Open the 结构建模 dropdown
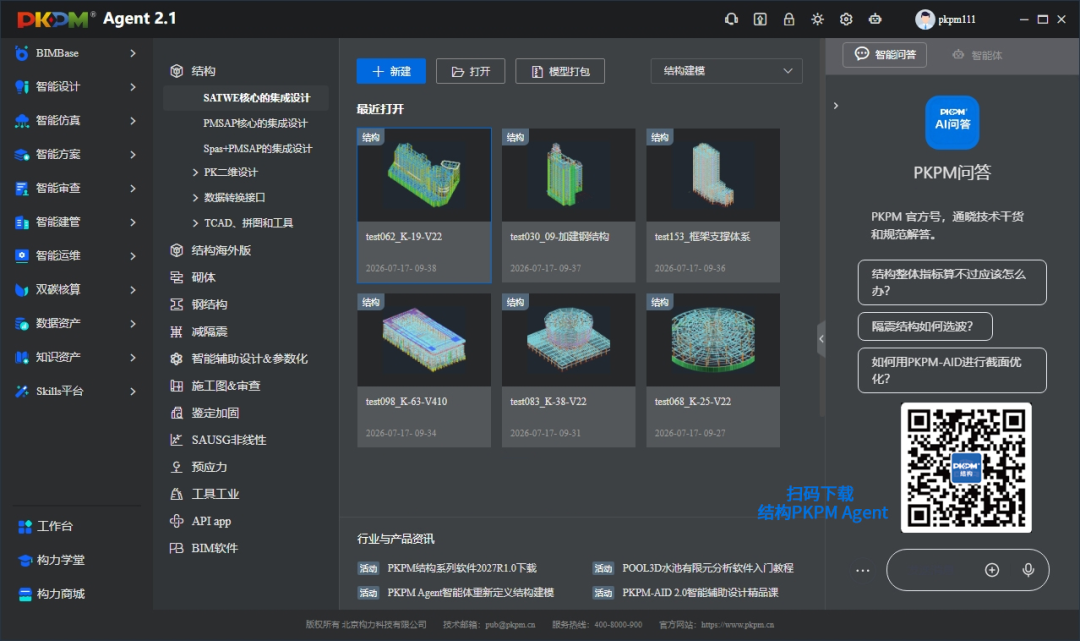1080x641 pixels. (x=726, y=71)
